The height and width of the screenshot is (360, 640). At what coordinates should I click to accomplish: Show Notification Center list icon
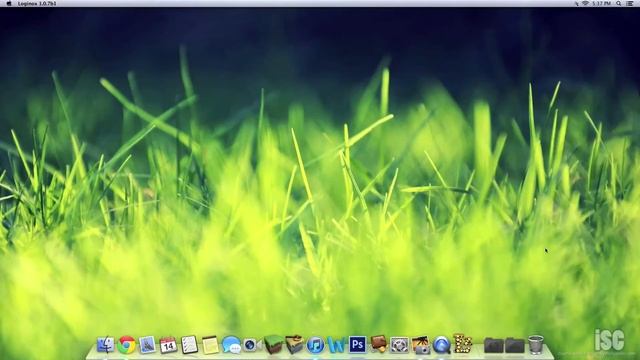630,3
